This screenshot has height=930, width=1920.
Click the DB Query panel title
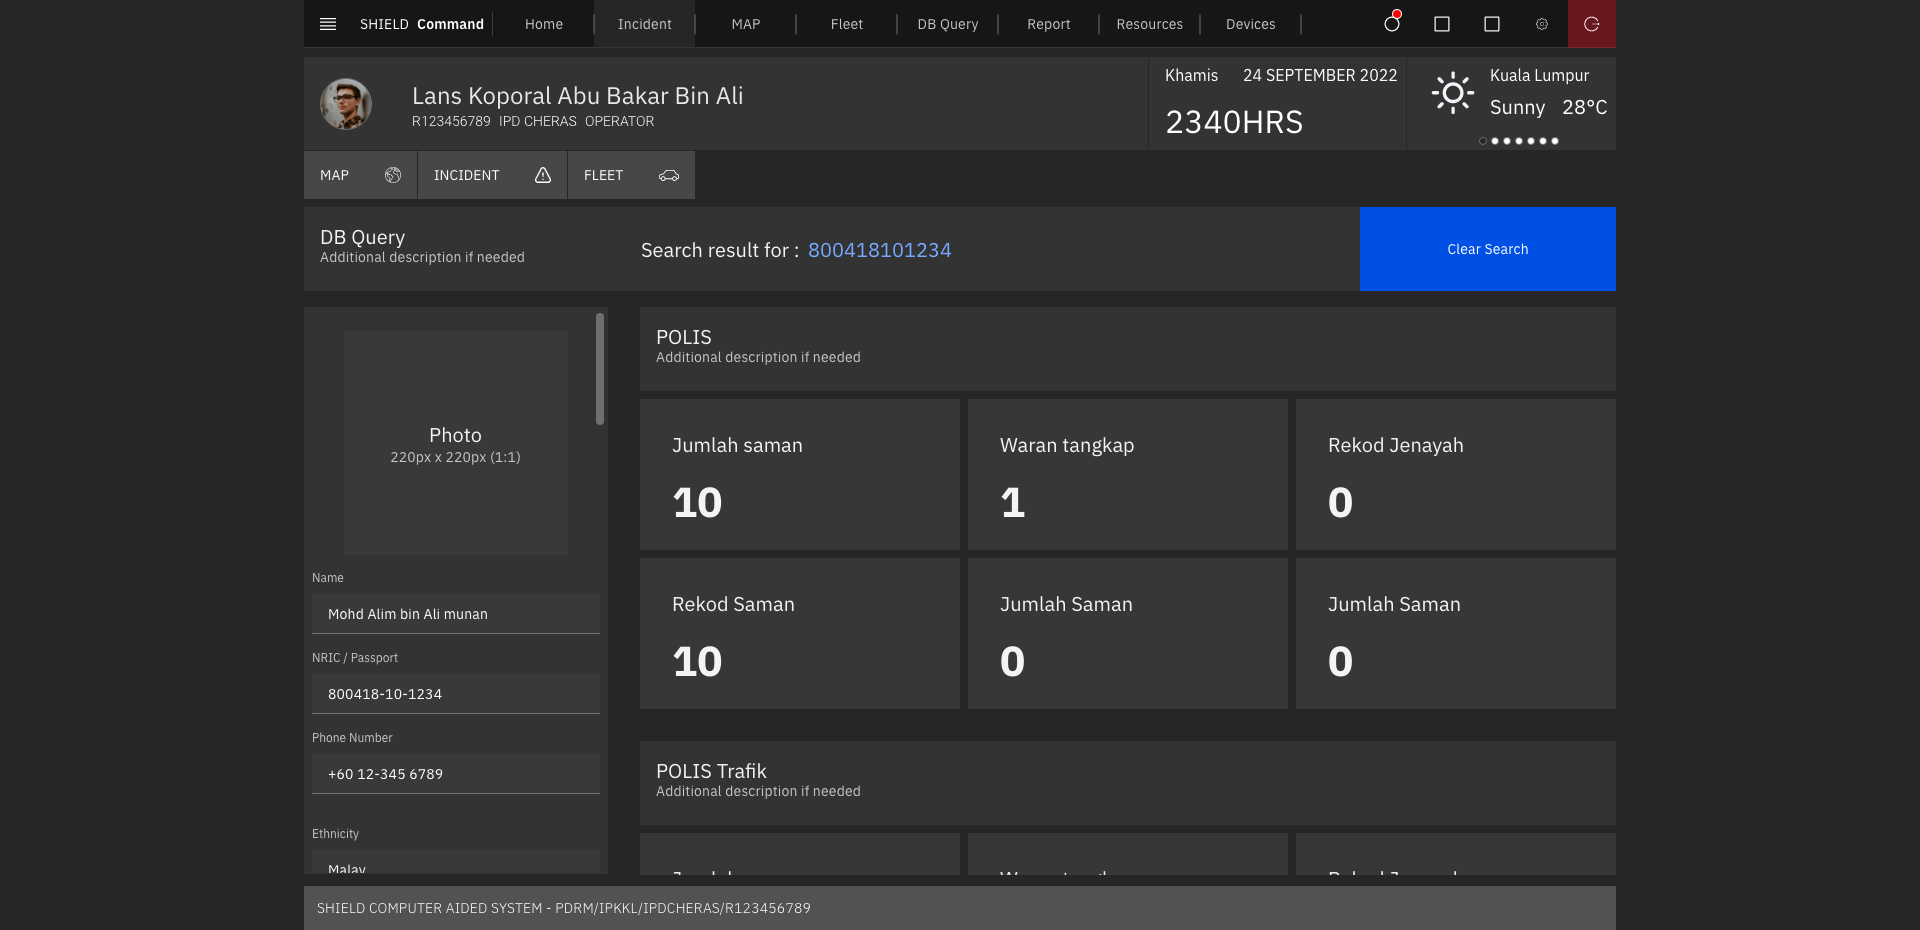(x=363, y=237)
